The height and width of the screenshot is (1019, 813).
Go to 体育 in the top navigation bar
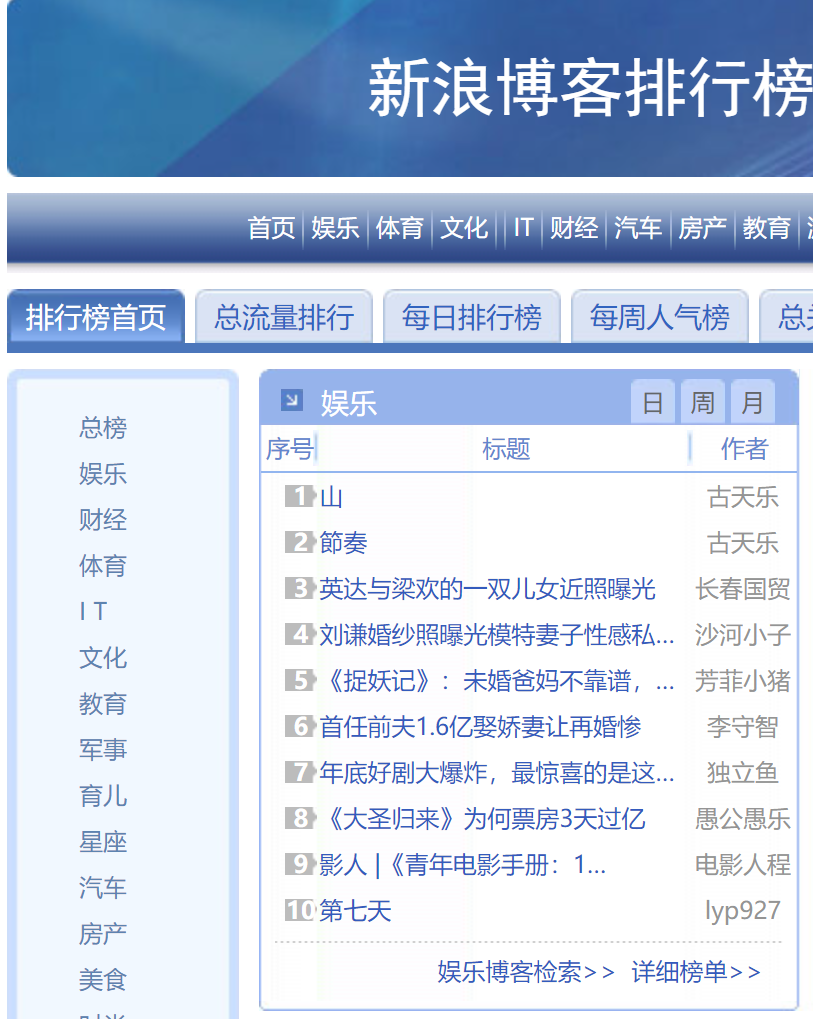point(400,228)
